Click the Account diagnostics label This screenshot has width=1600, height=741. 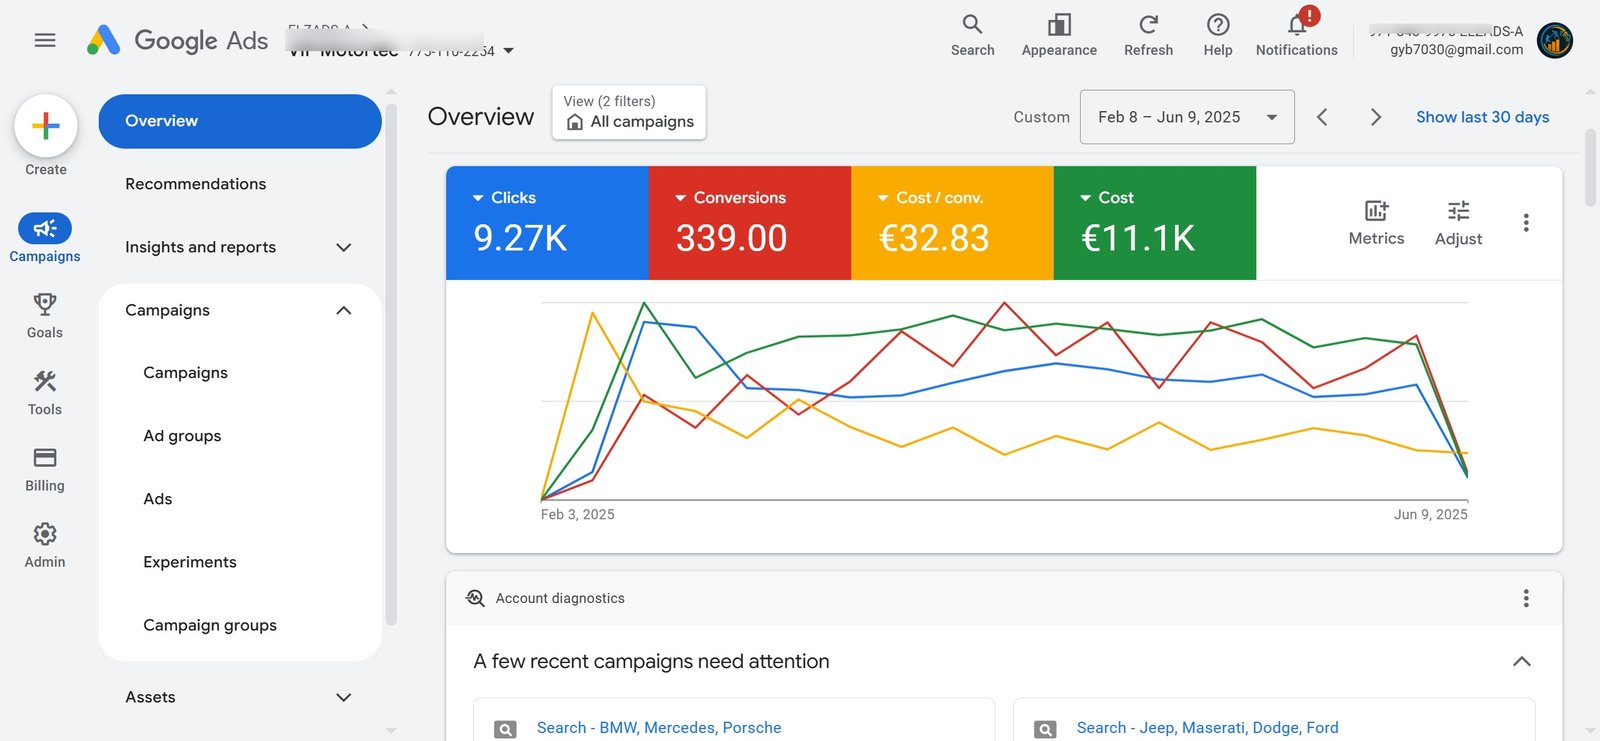(560, 598)
